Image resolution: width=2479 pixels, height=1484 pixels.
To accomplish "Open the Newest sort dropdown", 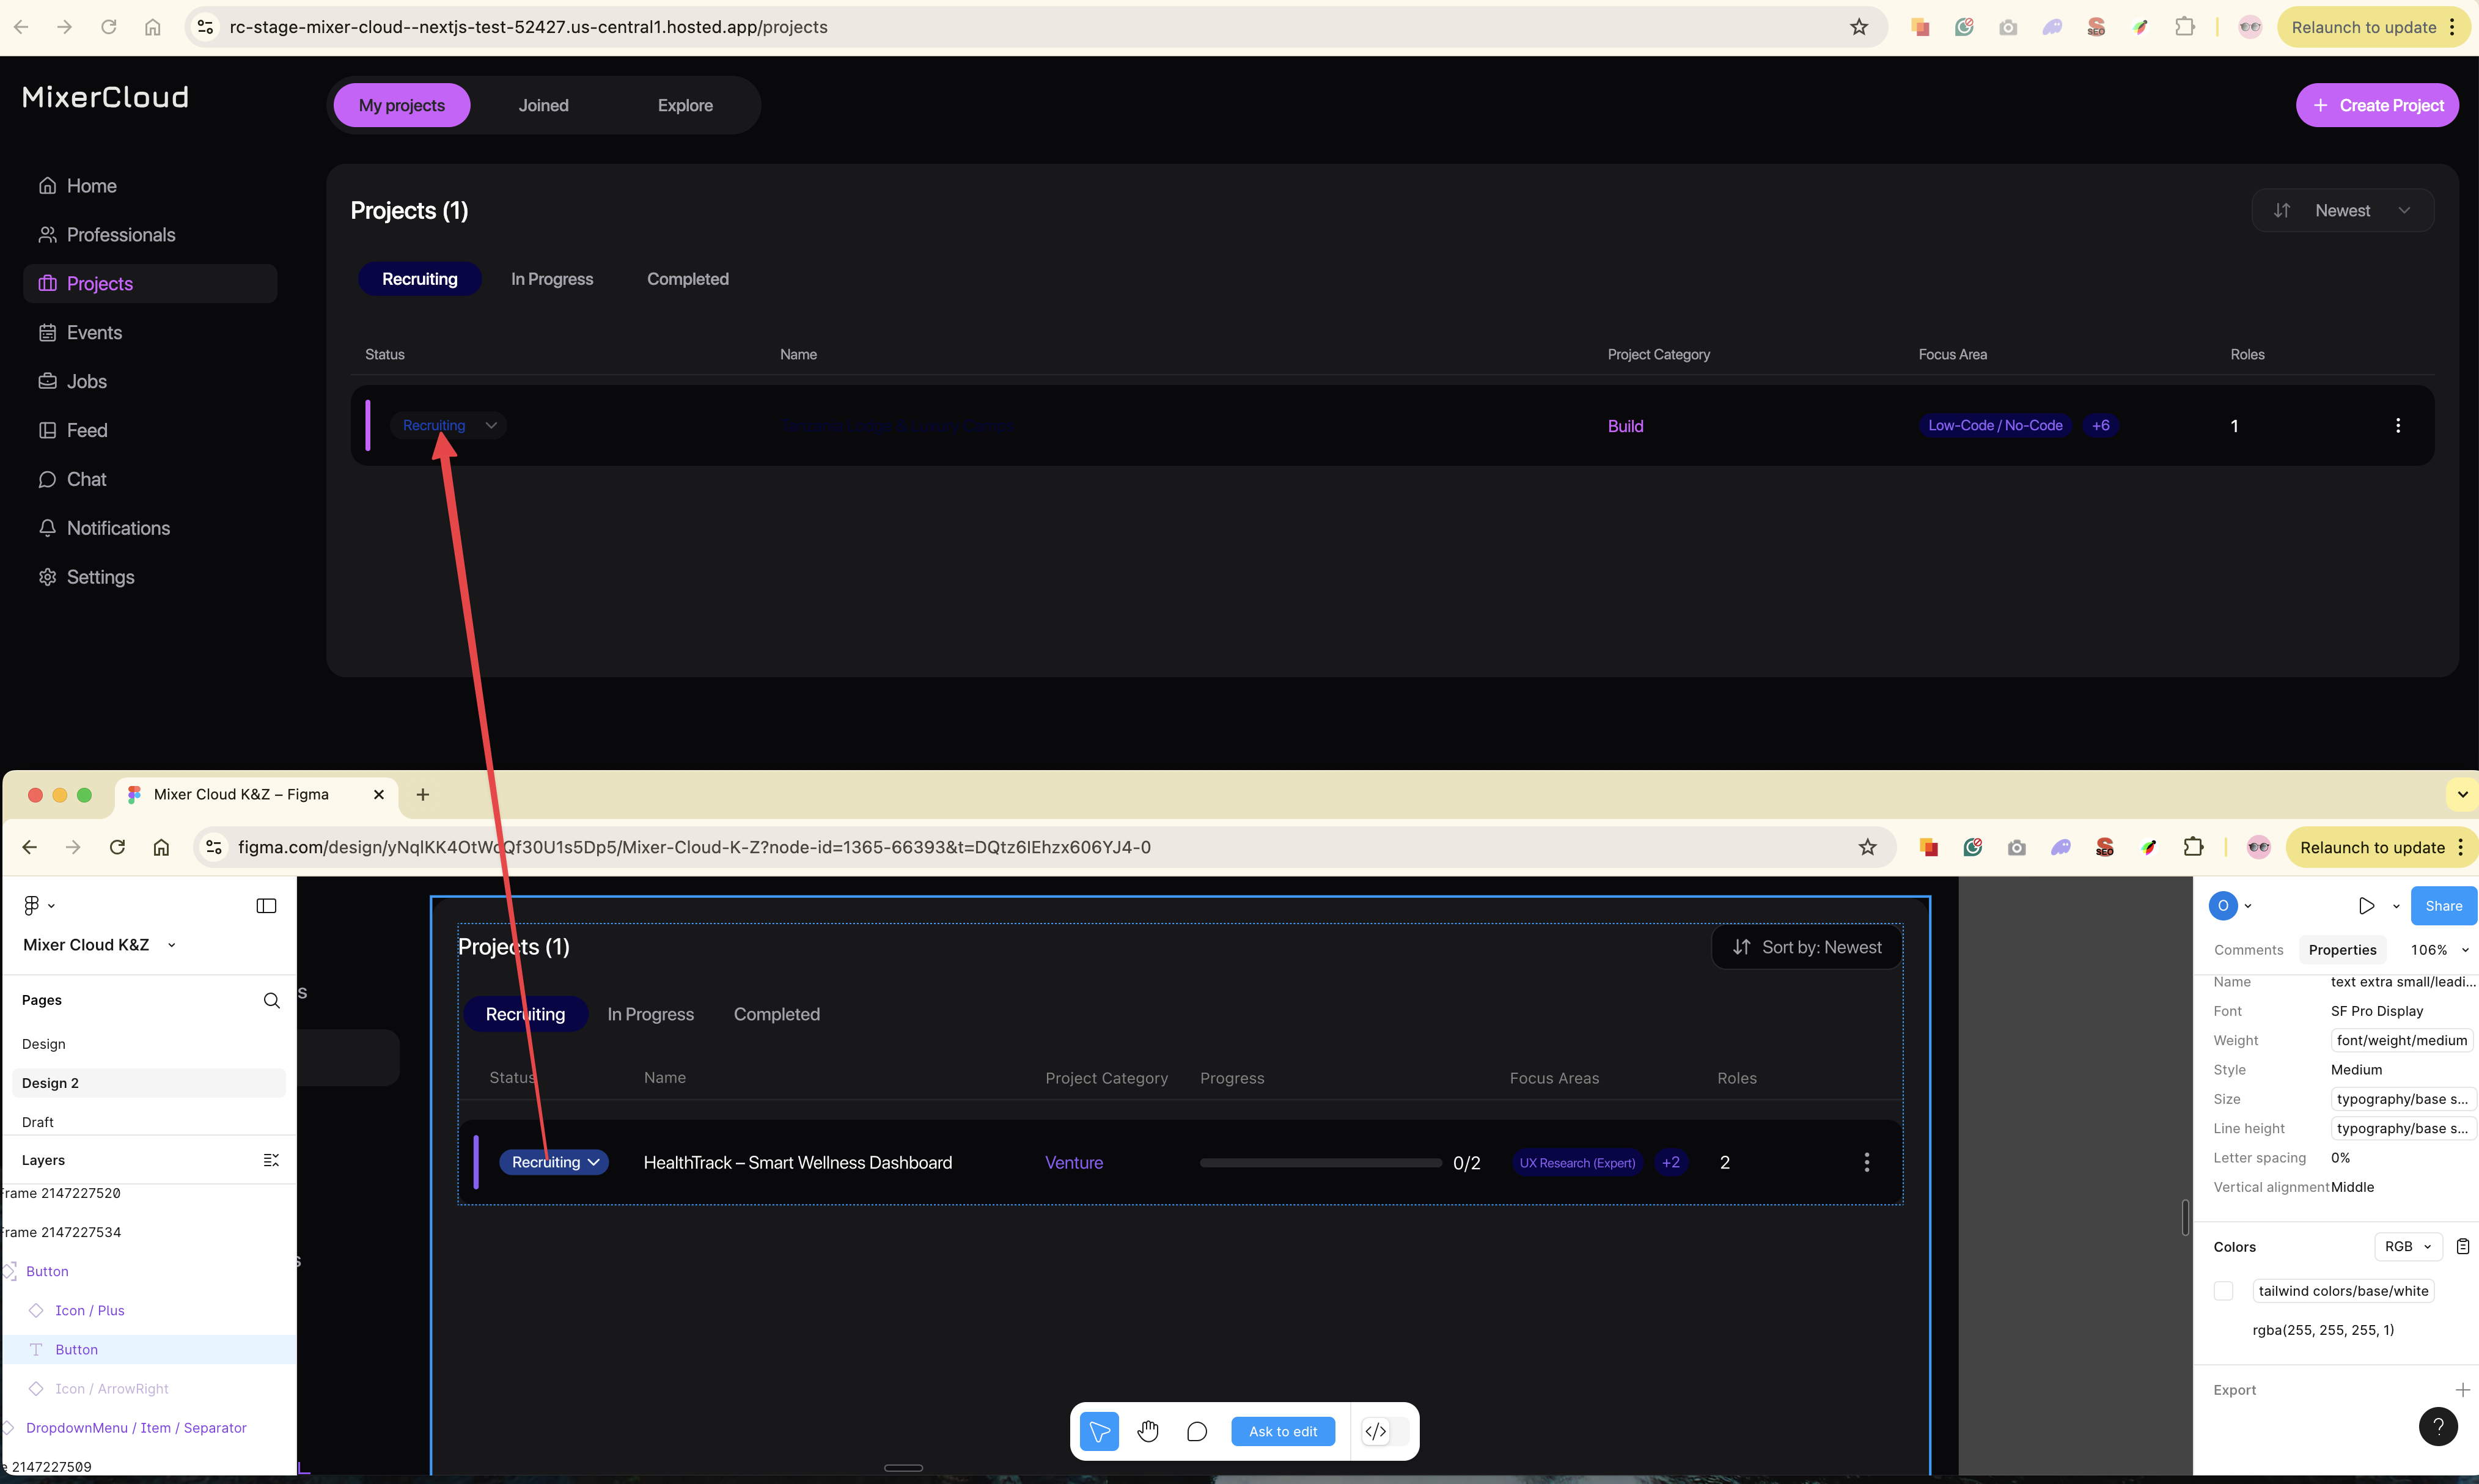I will [x=2342, y=211].
